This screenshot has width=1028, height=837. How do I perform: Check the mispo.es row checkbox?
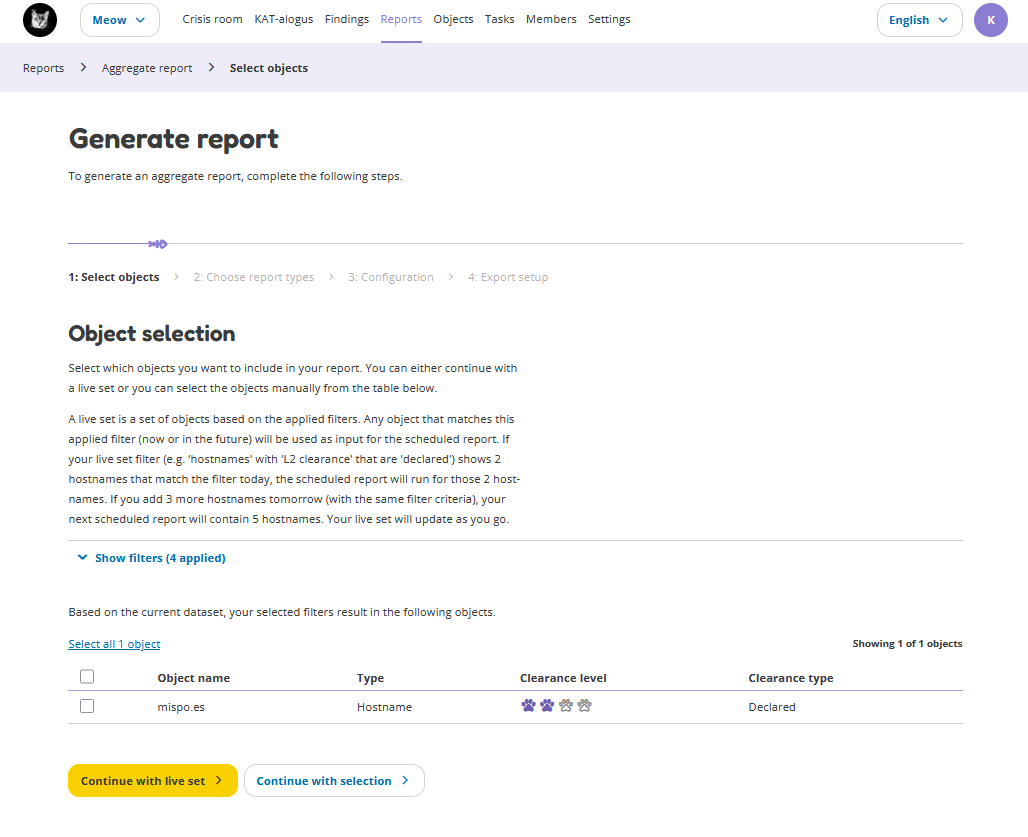click(x=87, y=706)
